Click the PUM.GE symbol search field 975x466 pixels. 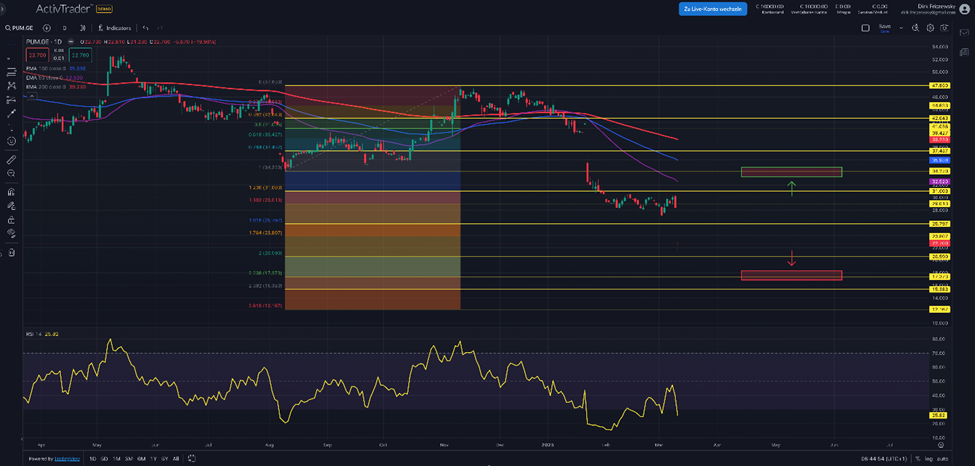pyautogui.click(x=22, y=28)
